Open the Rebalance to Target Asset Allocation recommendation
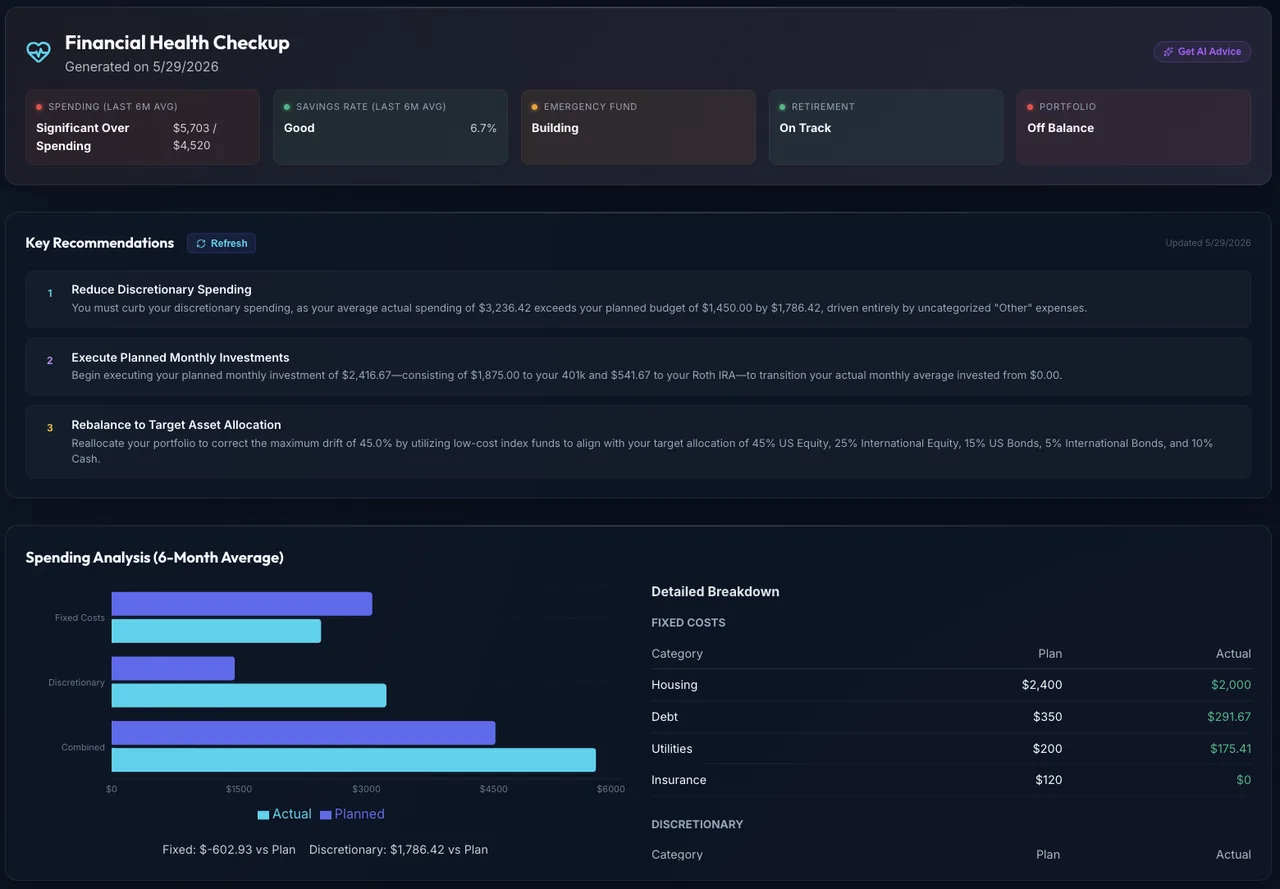This screenshot has width=1280, height=889. click(x=638, y=442)
